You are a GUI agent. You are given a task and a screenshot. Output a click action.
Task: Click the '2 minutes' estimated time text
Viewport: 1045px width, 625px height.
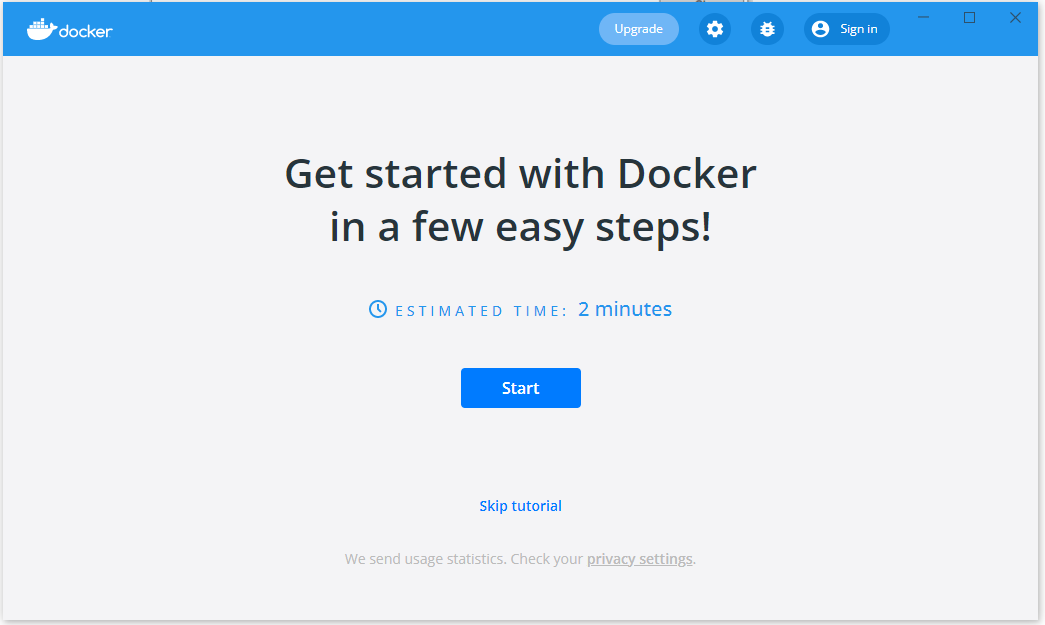(624, 309)
